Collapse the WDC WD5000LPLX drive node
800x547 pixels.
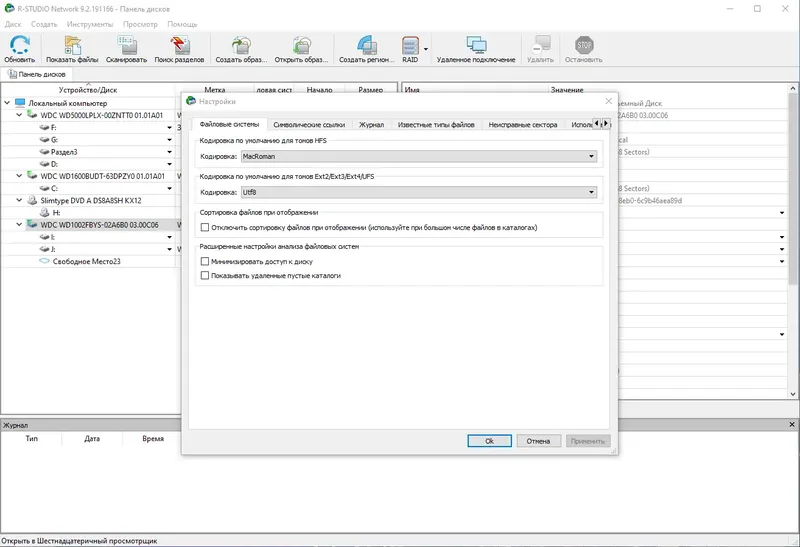coord(19,115)
